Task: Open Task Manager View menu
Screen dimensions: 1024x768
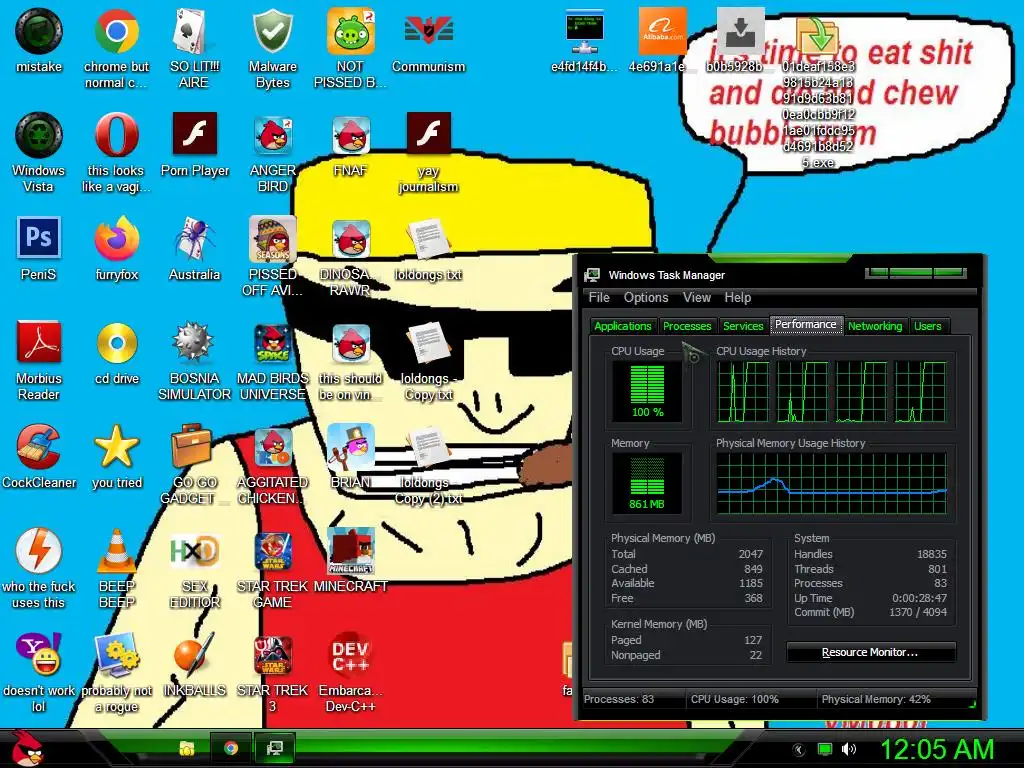Action: pos(697,297)
